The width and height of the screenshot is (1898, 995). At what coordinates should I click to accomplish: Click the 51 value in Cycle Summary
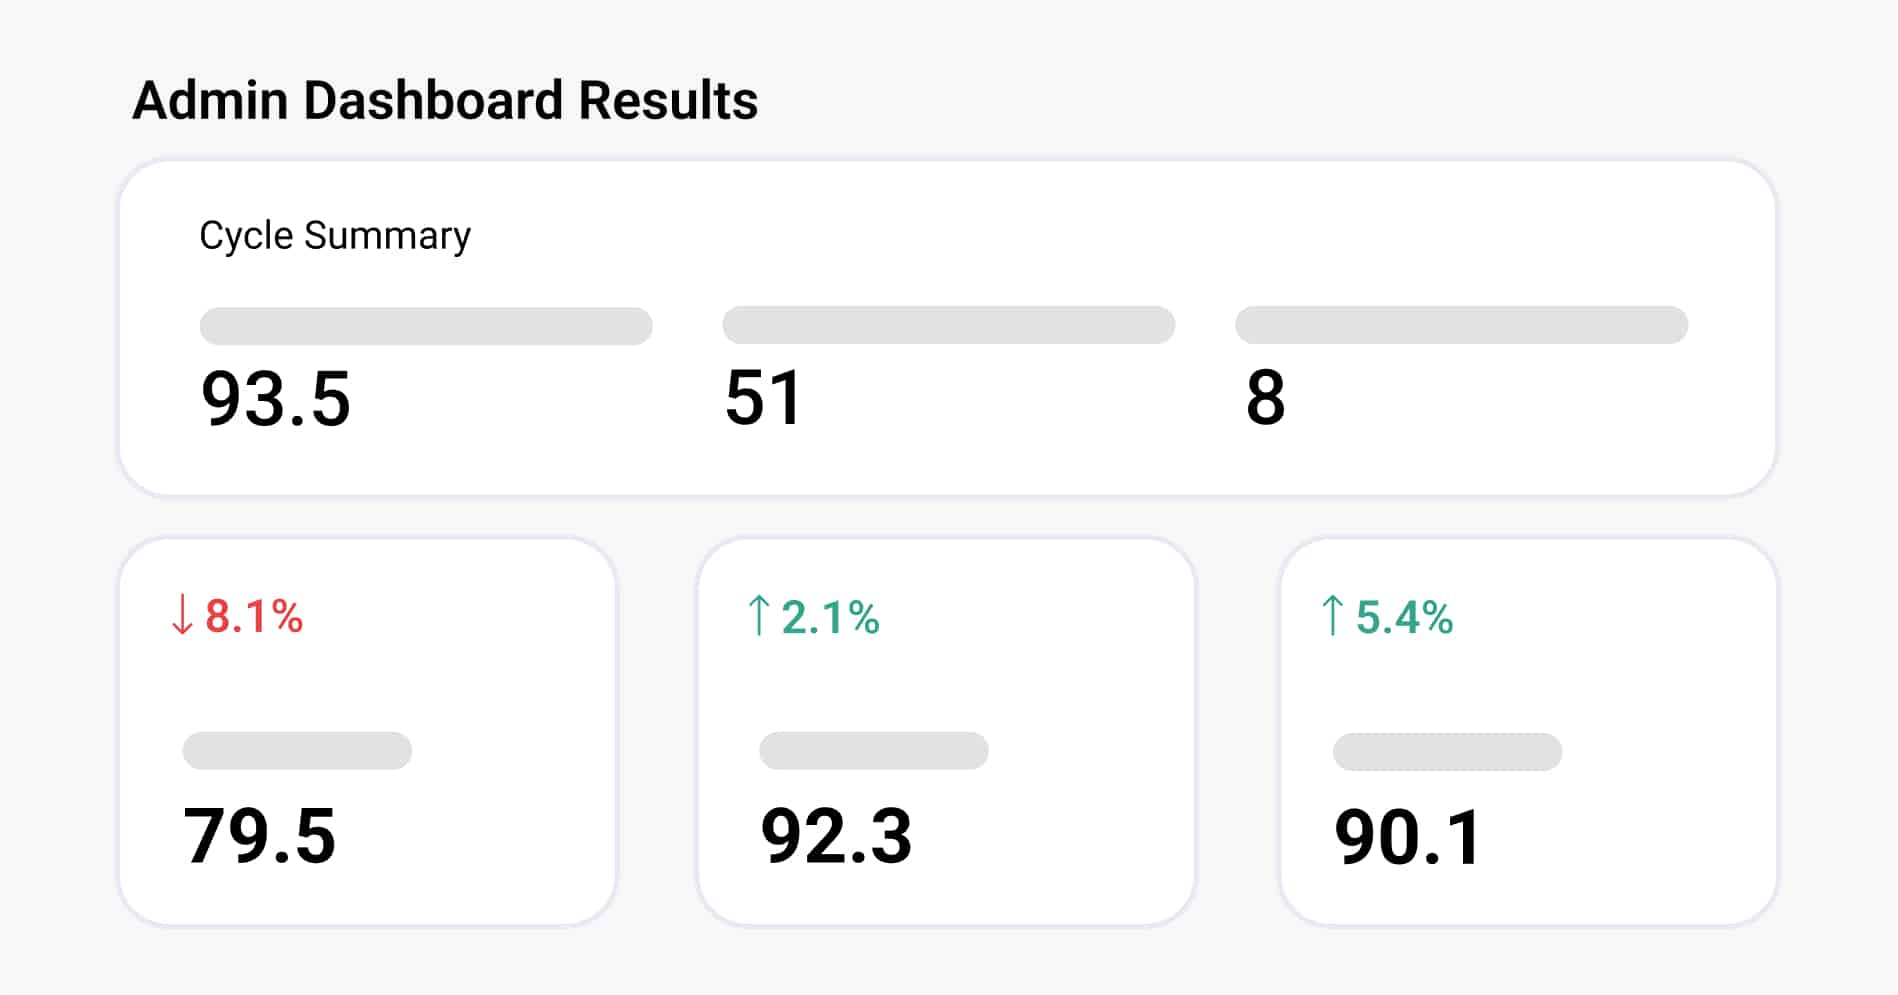[x=763, y=398]
